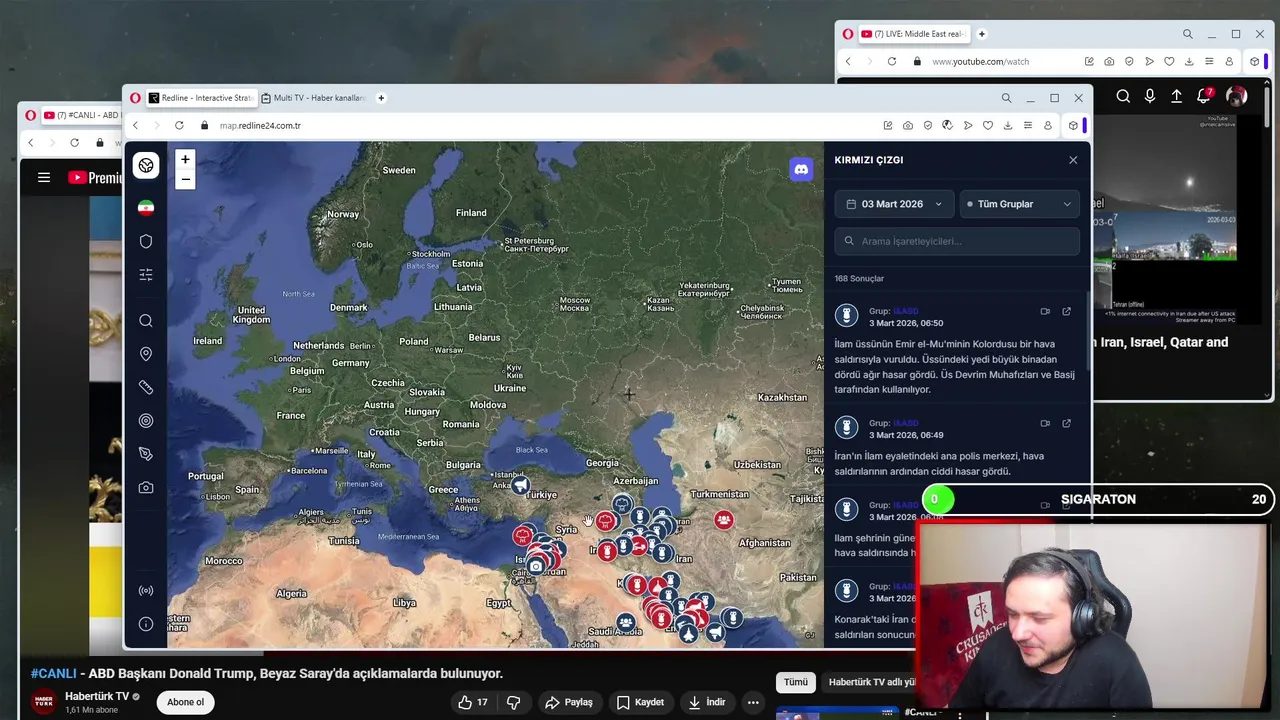Click the airplane marker near Türkiye on the map
Screen dimensions: 1280x720
(x=520, y=486)
